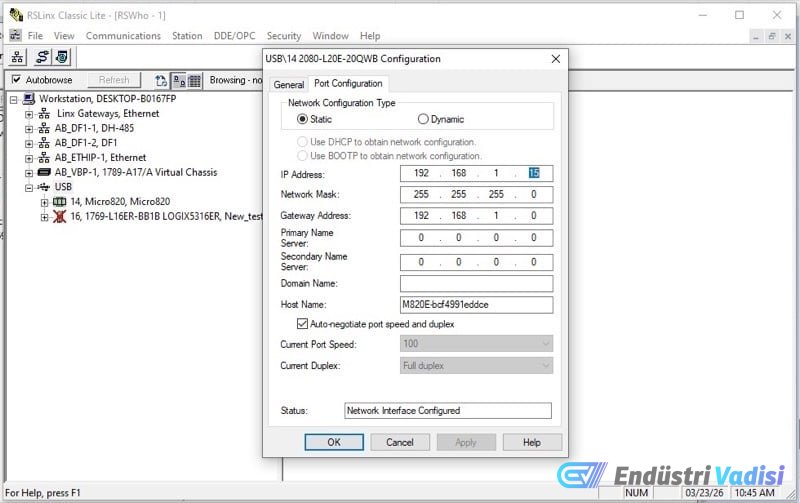Viewport: 800px width, 503px height.
Task: Switch to details list view in RSWho
Action: pos(194,81)
